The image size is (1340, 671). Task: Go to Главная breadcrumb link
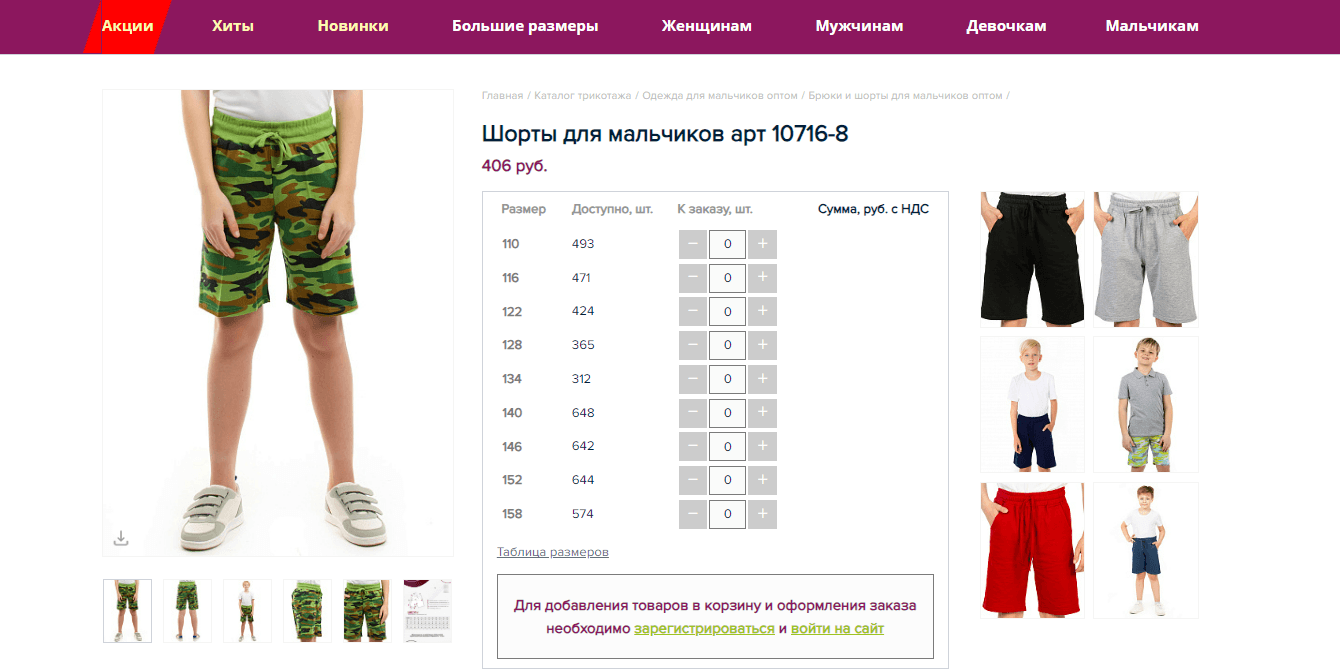502,96
